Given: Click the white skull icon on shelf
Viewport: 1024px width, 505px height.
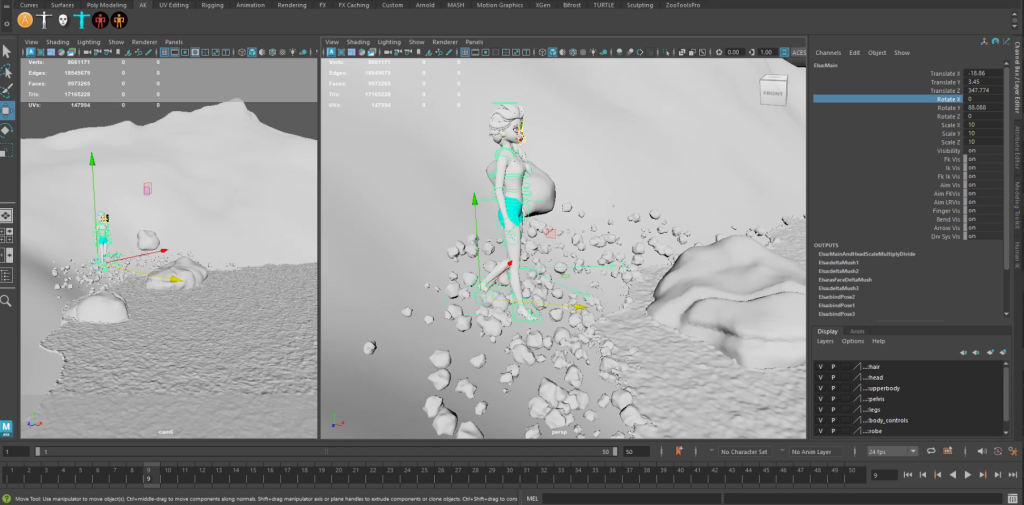Looking at the screenshot, I should [63, 20].
